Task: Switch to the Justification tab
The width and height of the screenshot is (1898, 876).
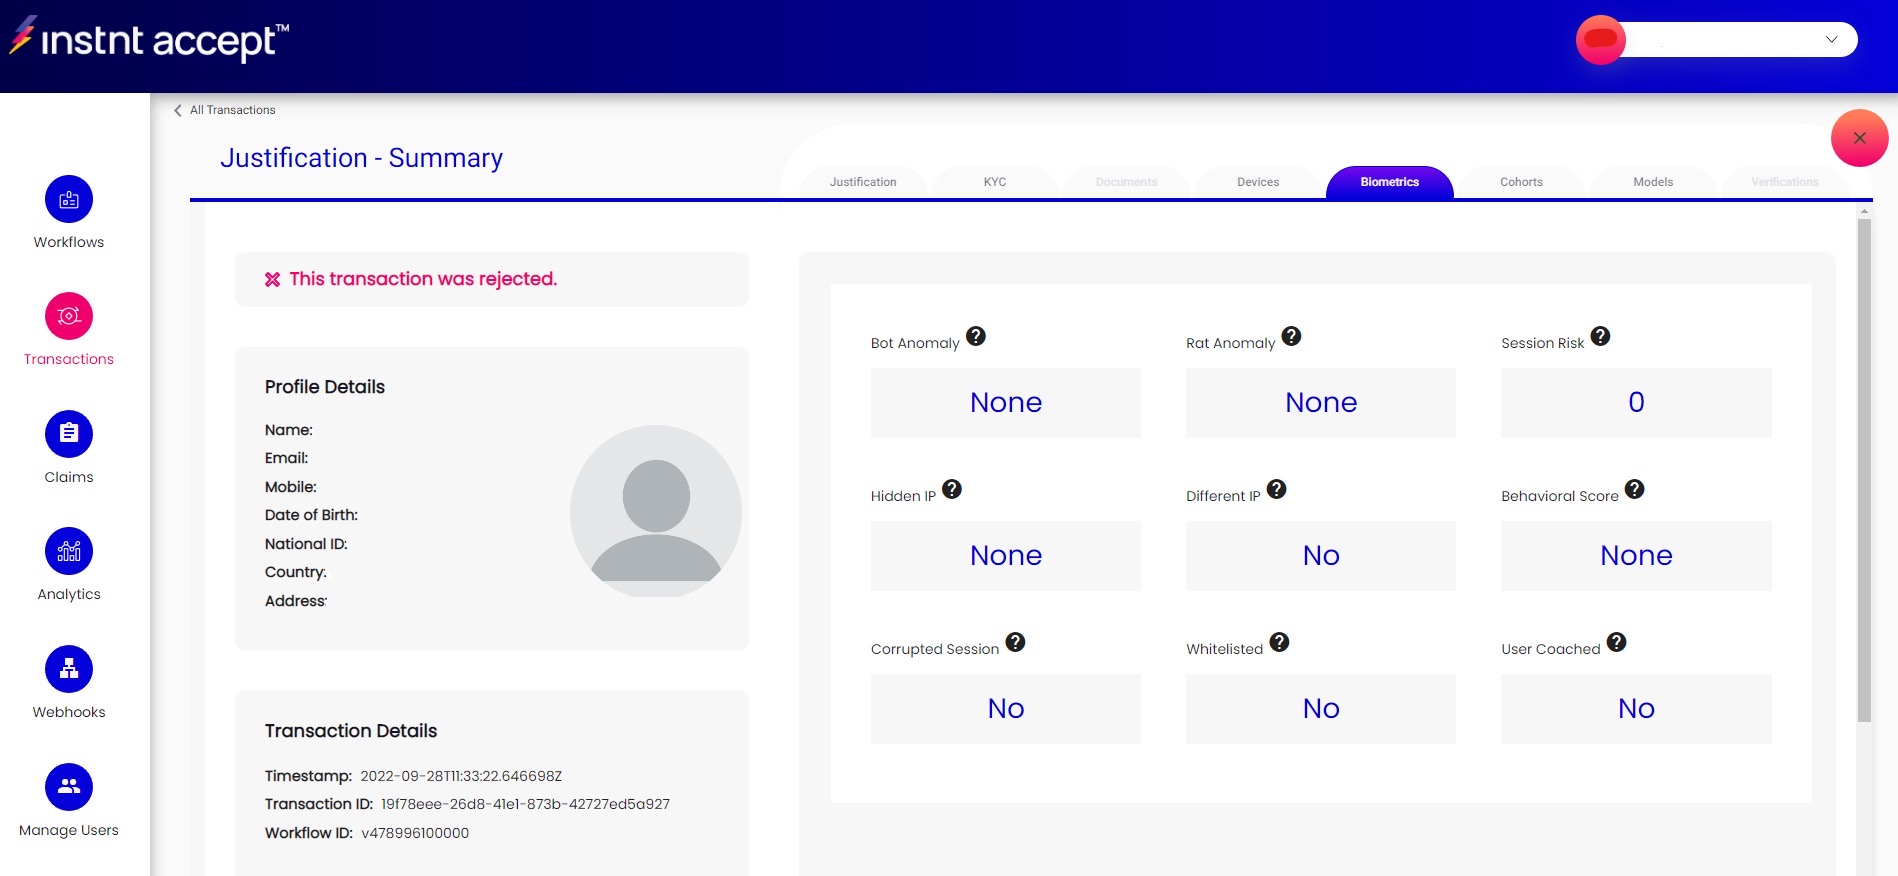Action: click(863, 182)
